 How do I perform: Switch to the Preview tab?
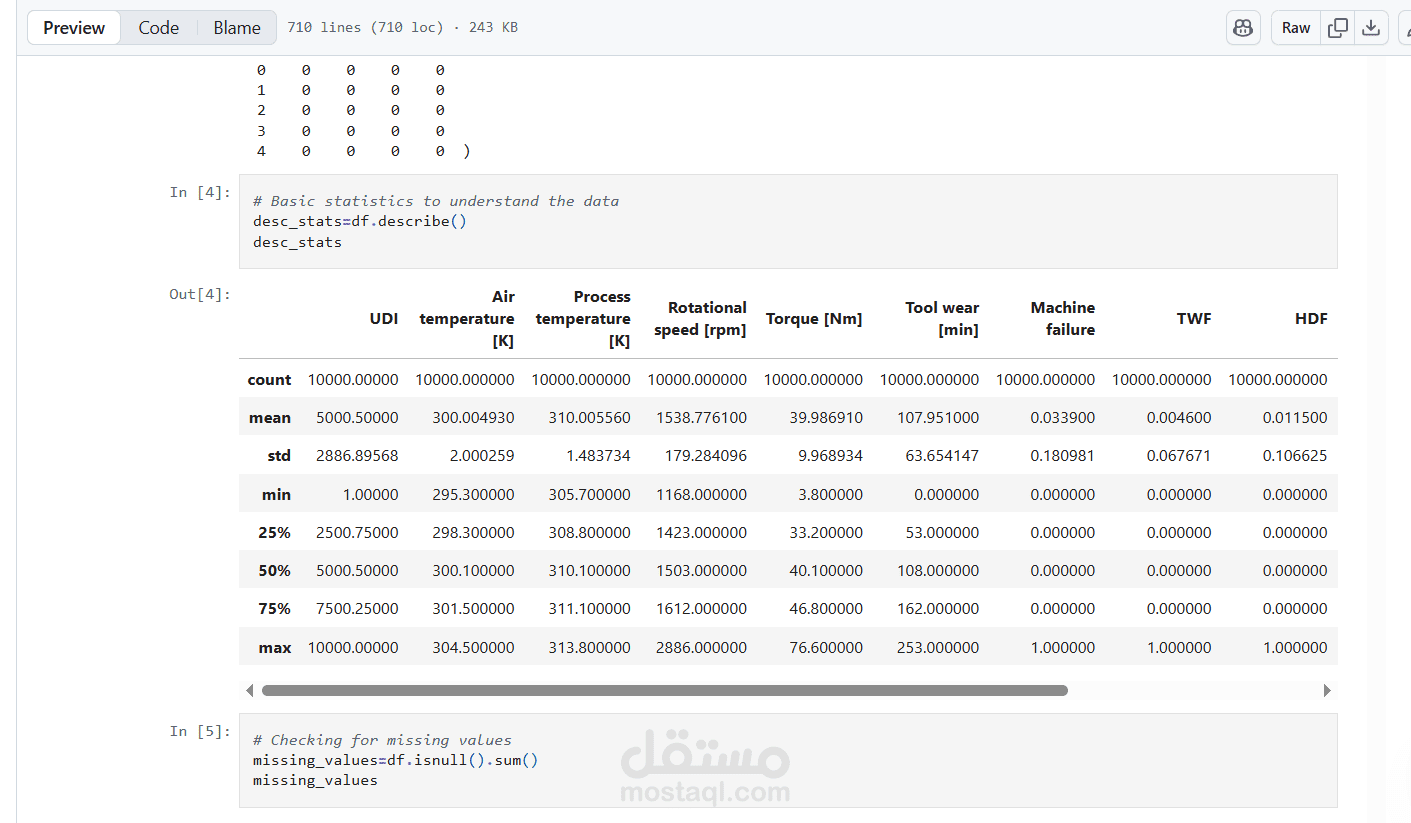pos(74,28)
